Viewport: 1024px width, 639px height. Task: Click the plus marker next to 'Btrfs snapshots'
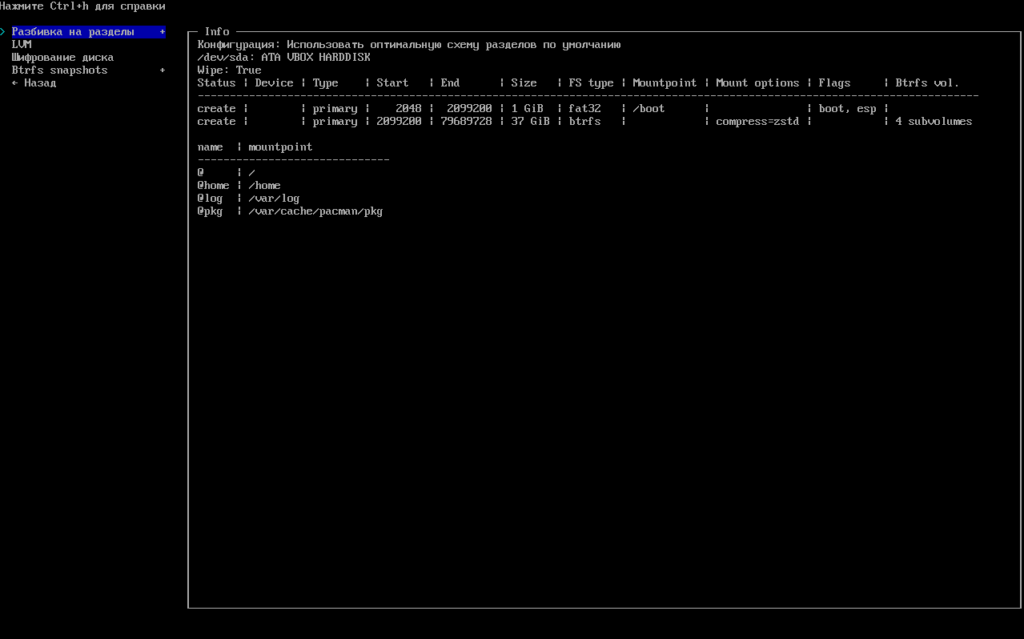tap(162, 71)
